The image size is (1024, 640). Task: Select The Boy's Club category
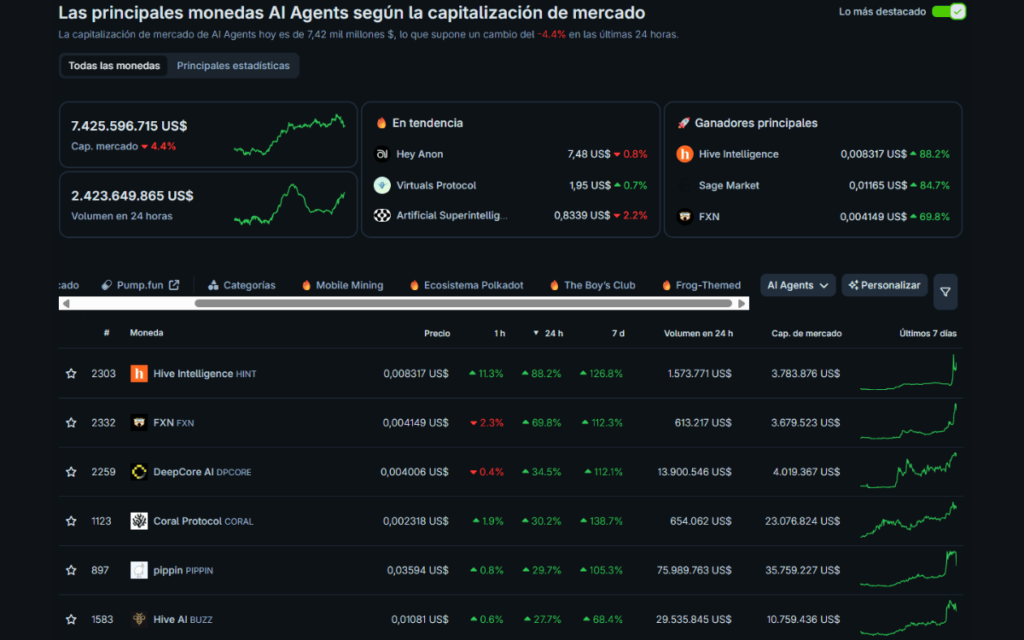[x=592, y=285]
